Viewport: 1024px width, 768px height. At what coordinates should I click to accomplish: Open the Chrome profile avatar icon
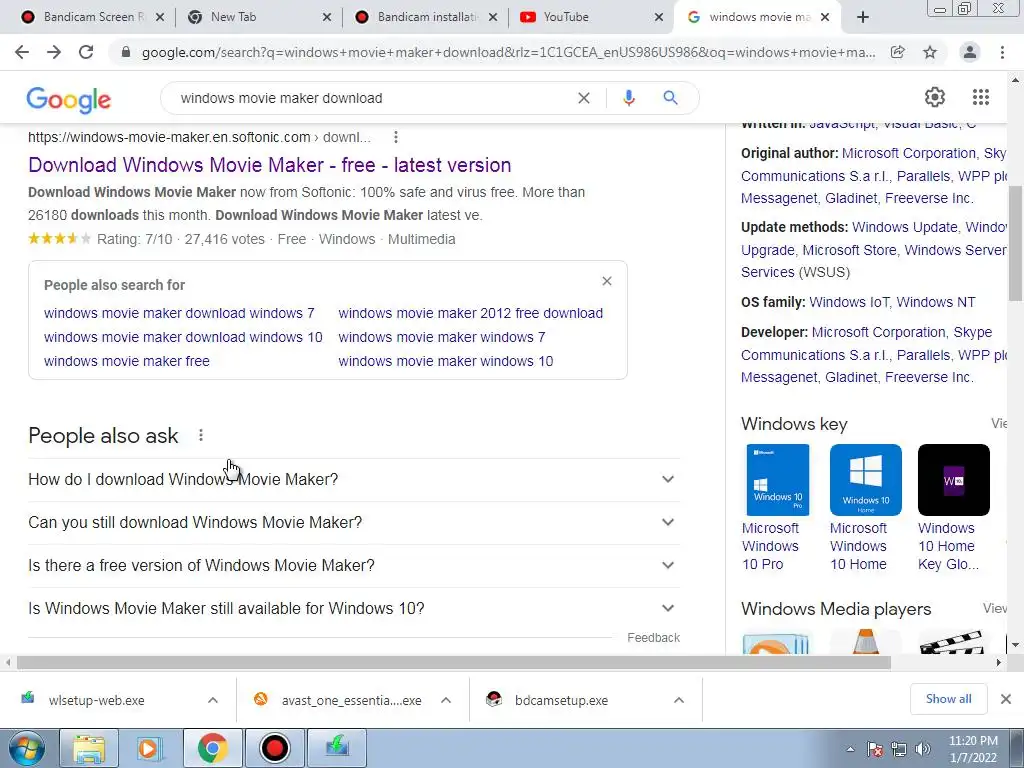970,52
